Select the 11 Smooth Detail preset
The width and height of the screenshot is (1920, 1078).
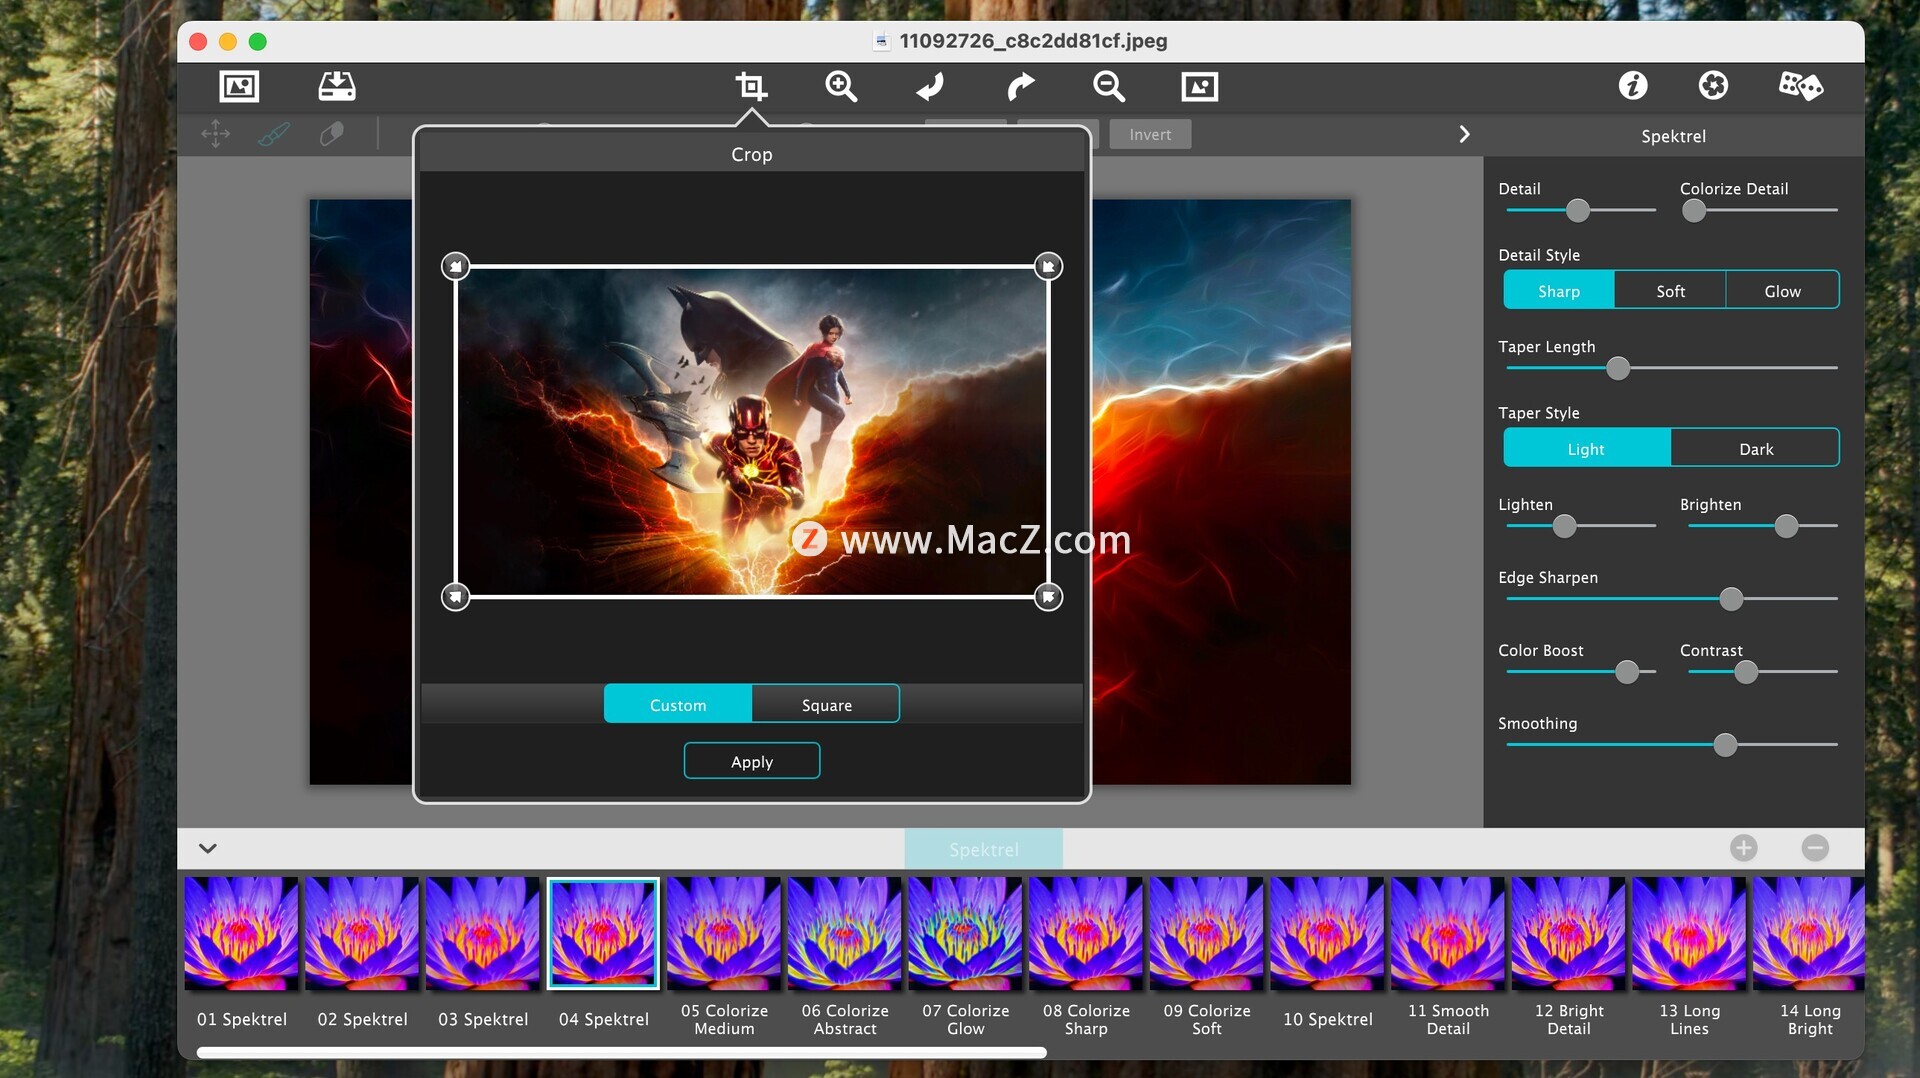pos(1448,933)
